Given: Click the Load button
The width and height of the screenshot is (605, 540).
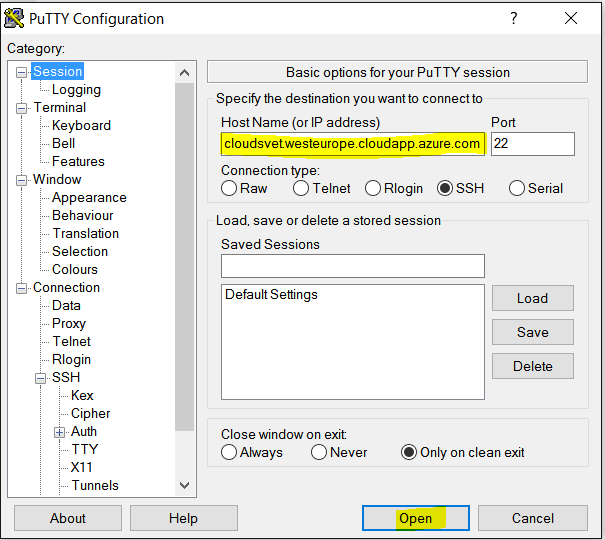Looking at the screenshot, I should (533, 298).
